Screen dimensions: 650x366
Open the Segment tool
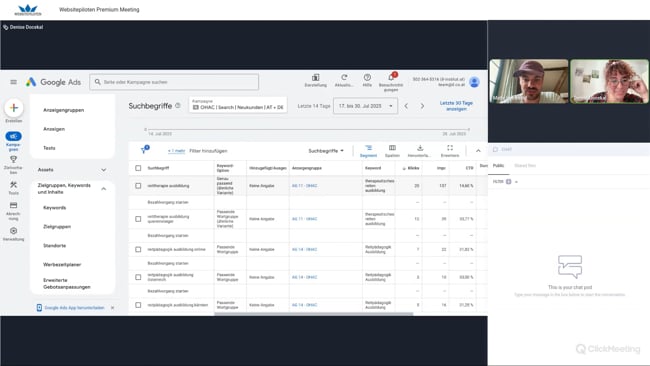click(x=368, y=151)
